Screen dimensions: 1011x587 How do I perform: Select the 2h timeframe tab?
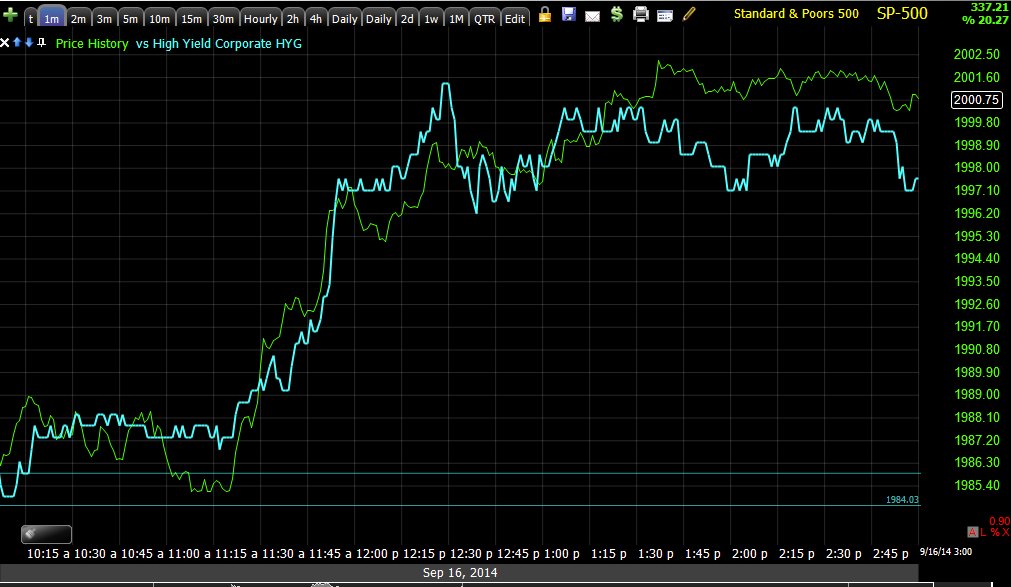coord(293,19)
